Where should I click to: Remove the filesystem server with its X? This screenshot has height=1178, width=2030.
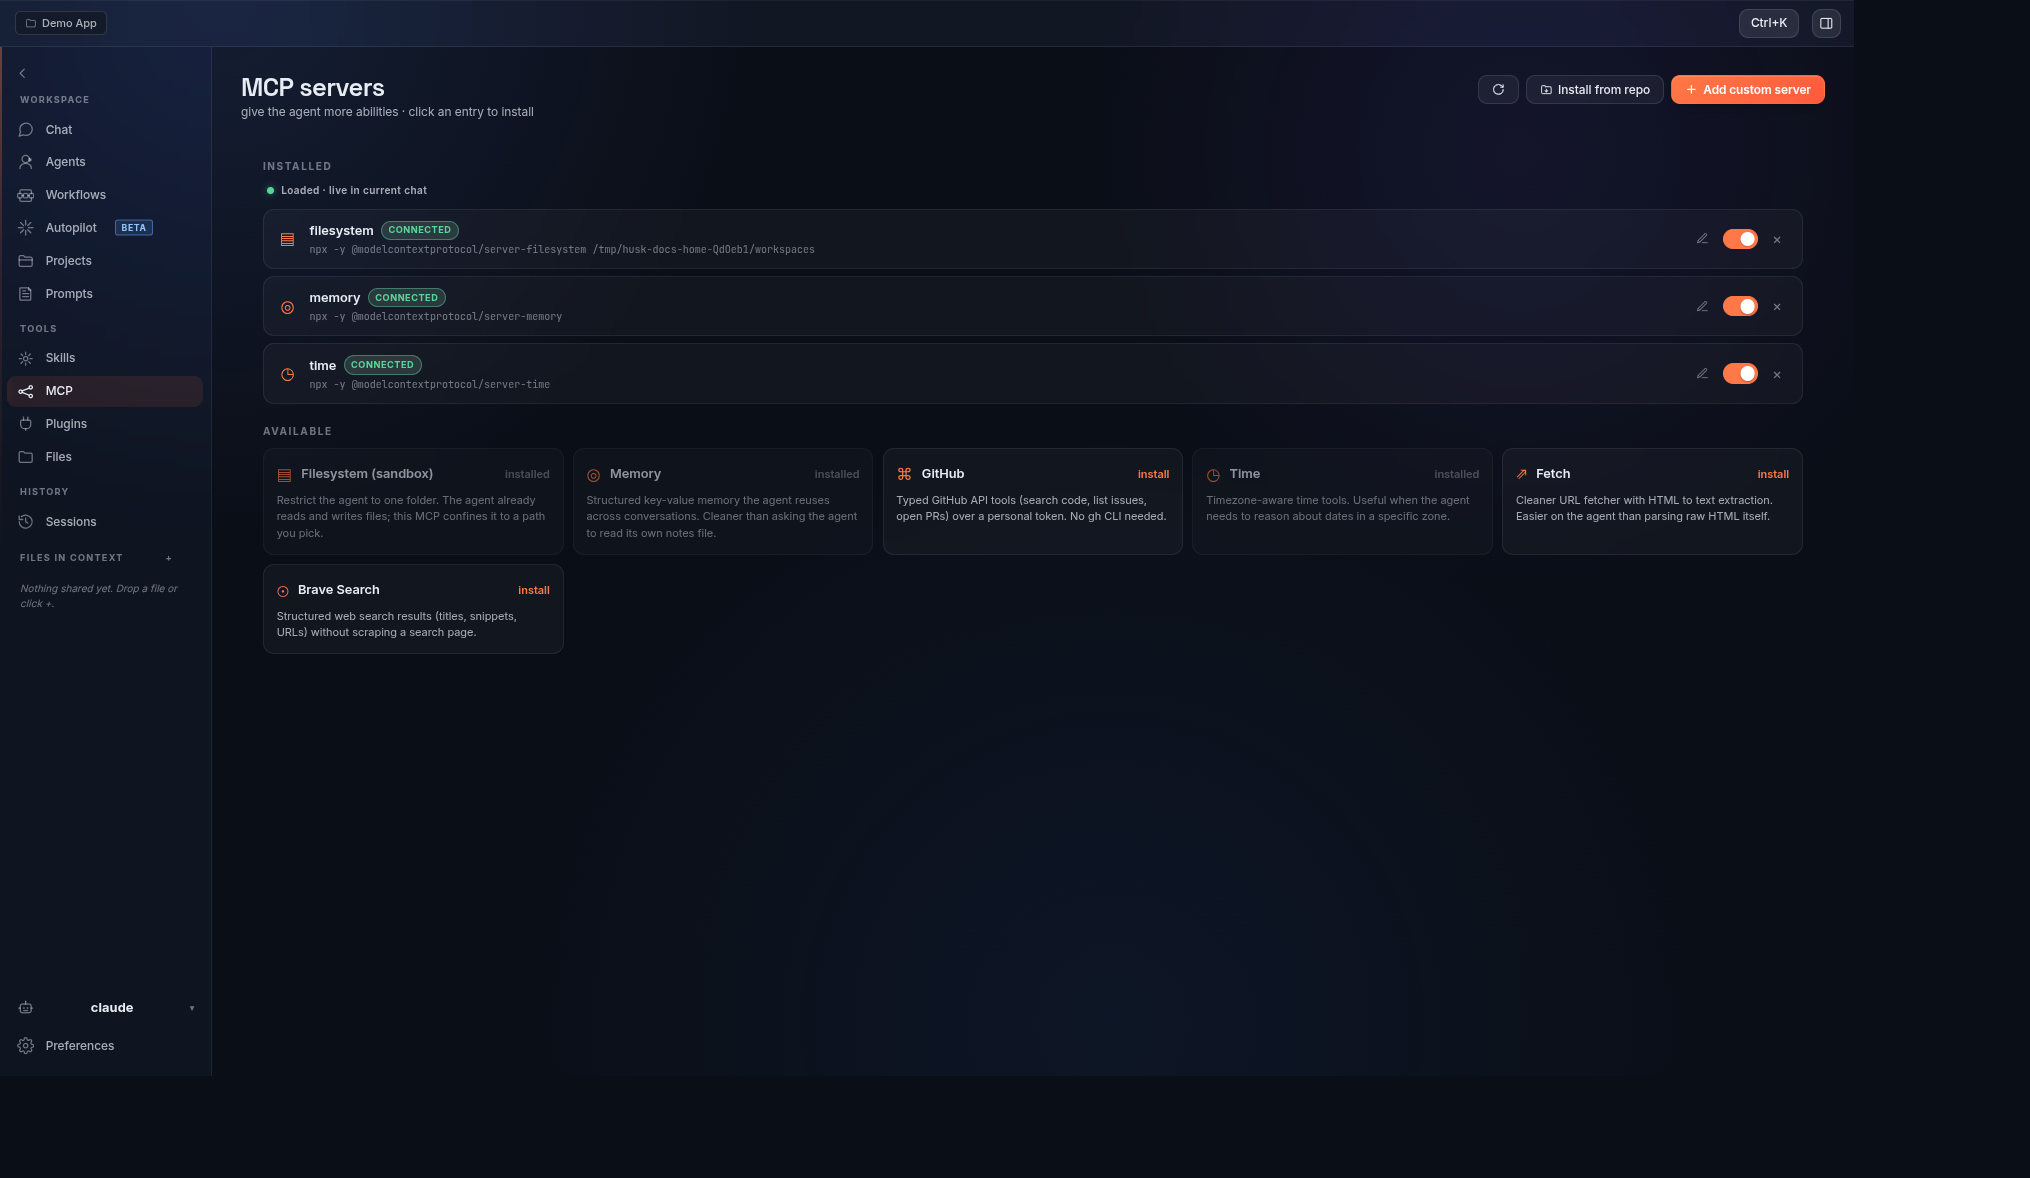tap(1777, 240)
